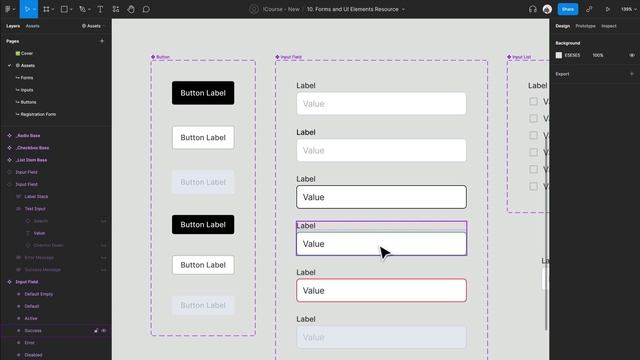Select the disabled gray Value input on canvas
640x360 pixels.
(x=381, y=337)
